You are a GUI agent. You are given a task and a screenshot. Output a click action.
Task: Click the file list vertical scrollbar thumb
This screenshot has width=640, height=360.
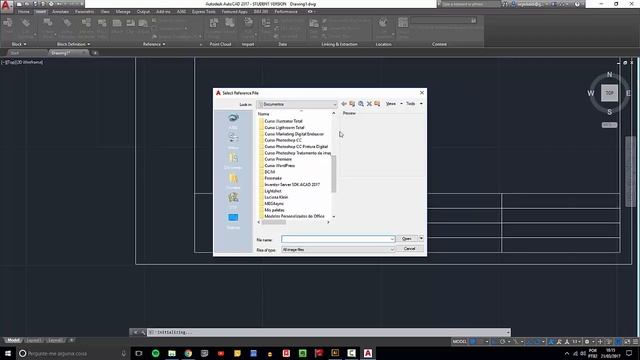point(333,173)
